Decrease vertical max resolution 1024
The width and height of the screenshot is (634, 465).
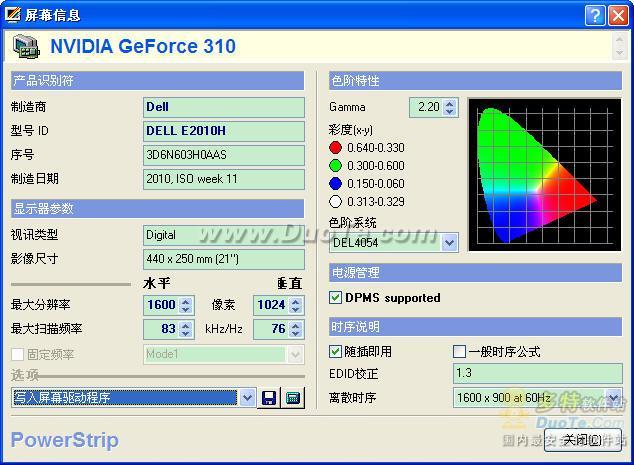pos(296,310)
